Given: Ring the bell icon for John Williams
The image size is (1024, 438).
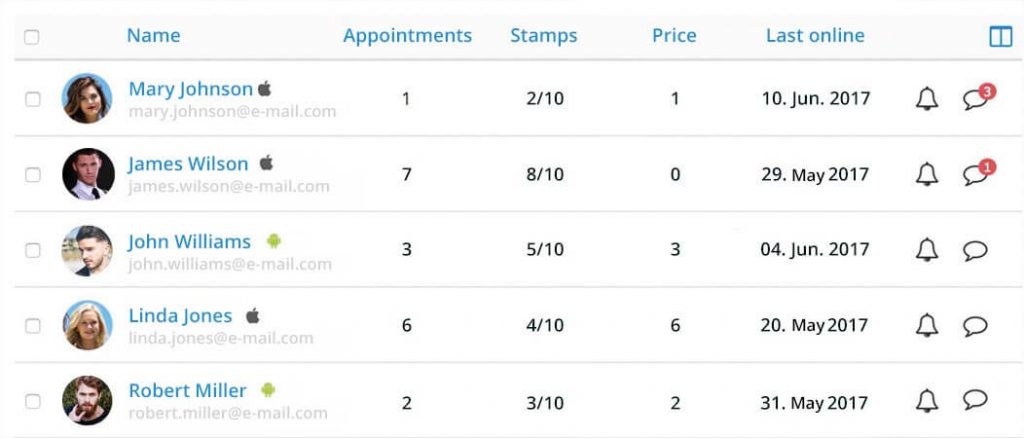Looking at the screenshot, I should tap(927, 249).
